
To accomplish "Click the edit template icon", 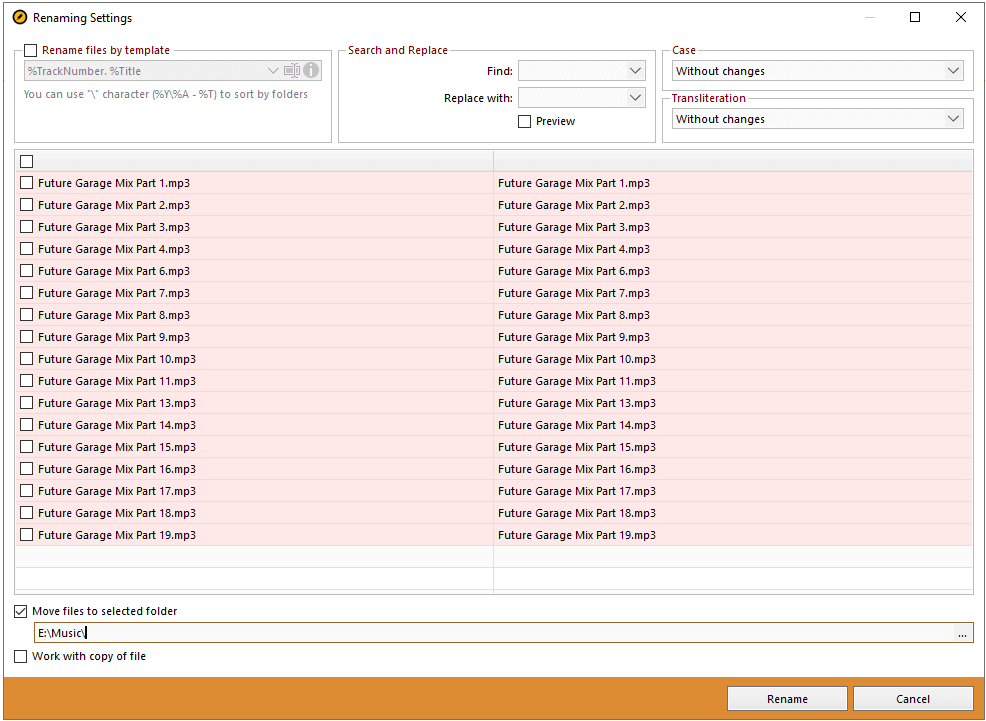I will (x=292, y=70).
